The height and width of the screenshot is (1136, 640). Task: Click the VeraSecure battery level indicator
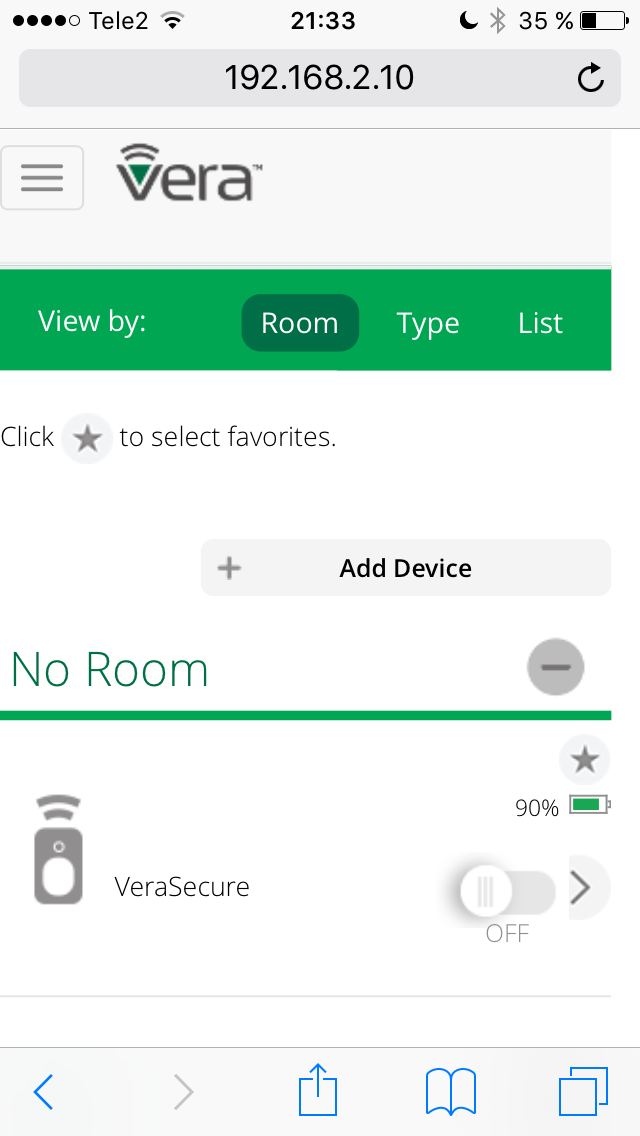(562, 806)
